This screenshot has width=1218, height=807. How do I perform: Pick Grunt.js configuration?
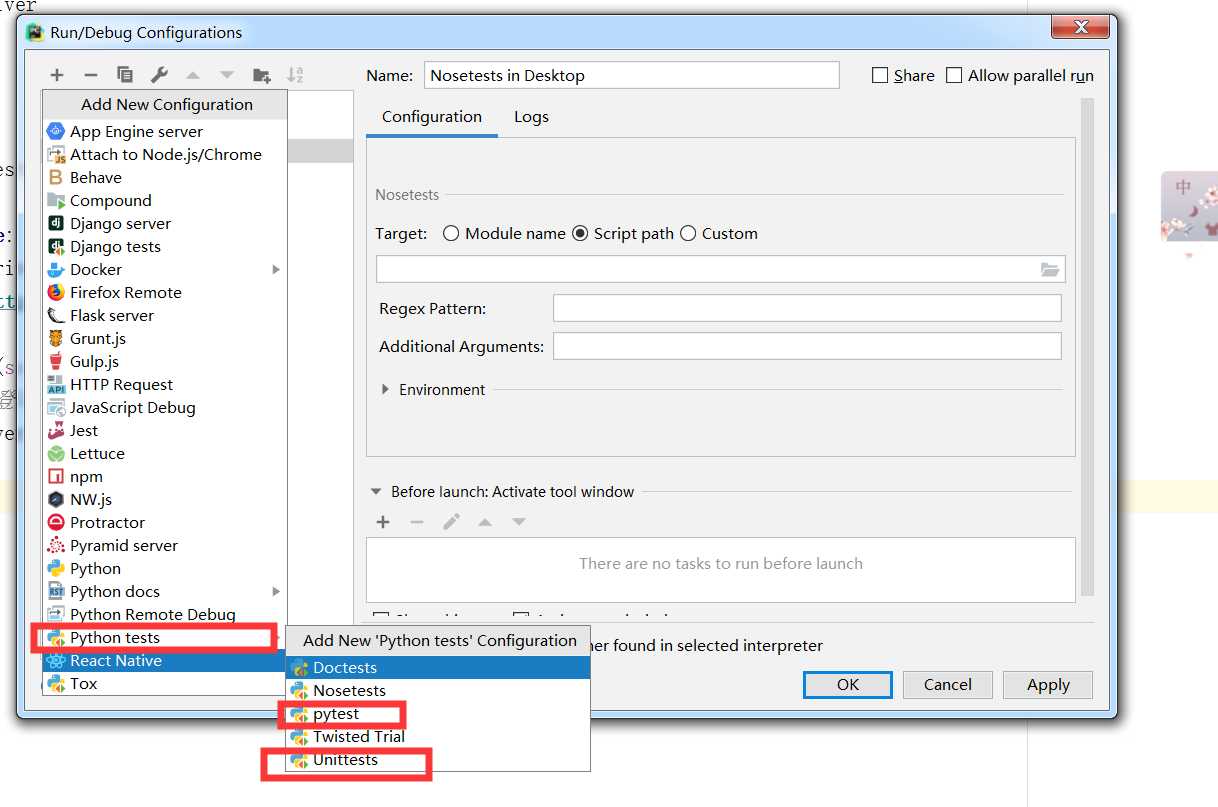click(164, 338)
